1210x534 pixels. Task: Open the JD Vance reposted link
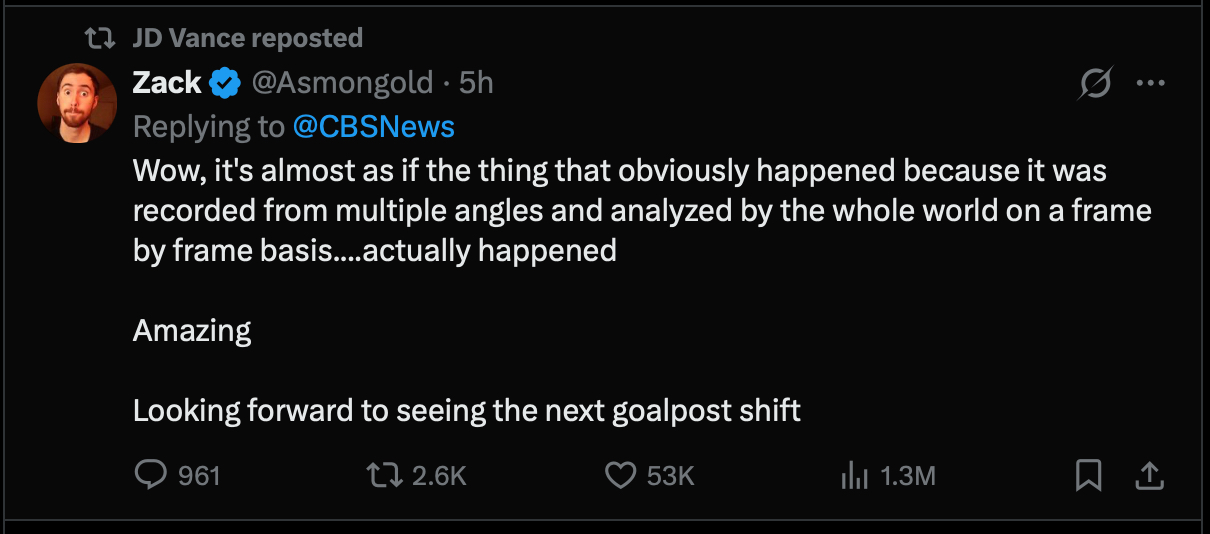pos(247,38)
